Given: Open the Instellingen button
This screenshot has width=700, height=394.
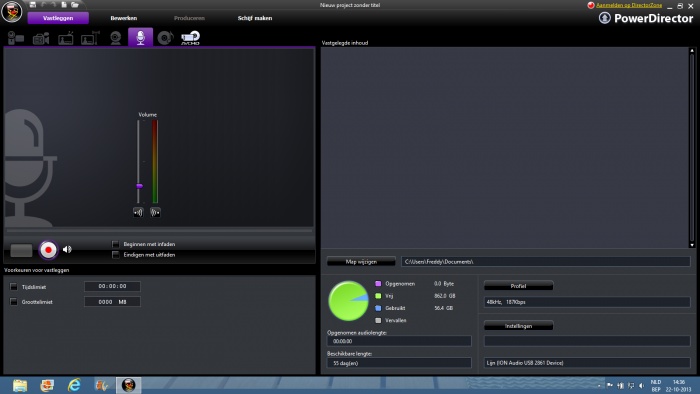Looking at the screenshot, I should (x=518, y=326).
